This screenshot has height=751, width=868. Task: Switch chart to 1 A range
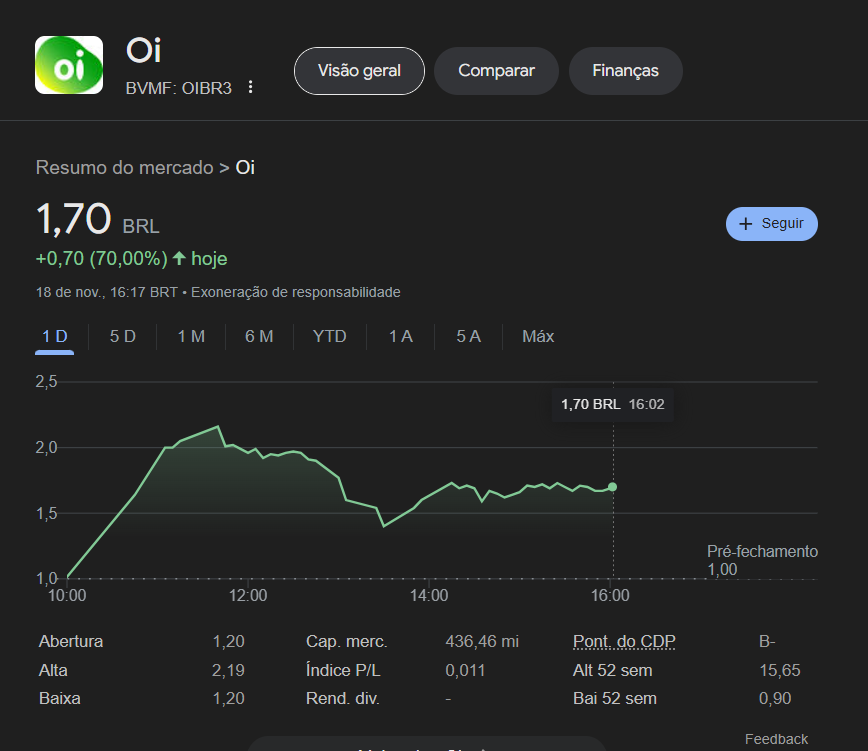401,336
